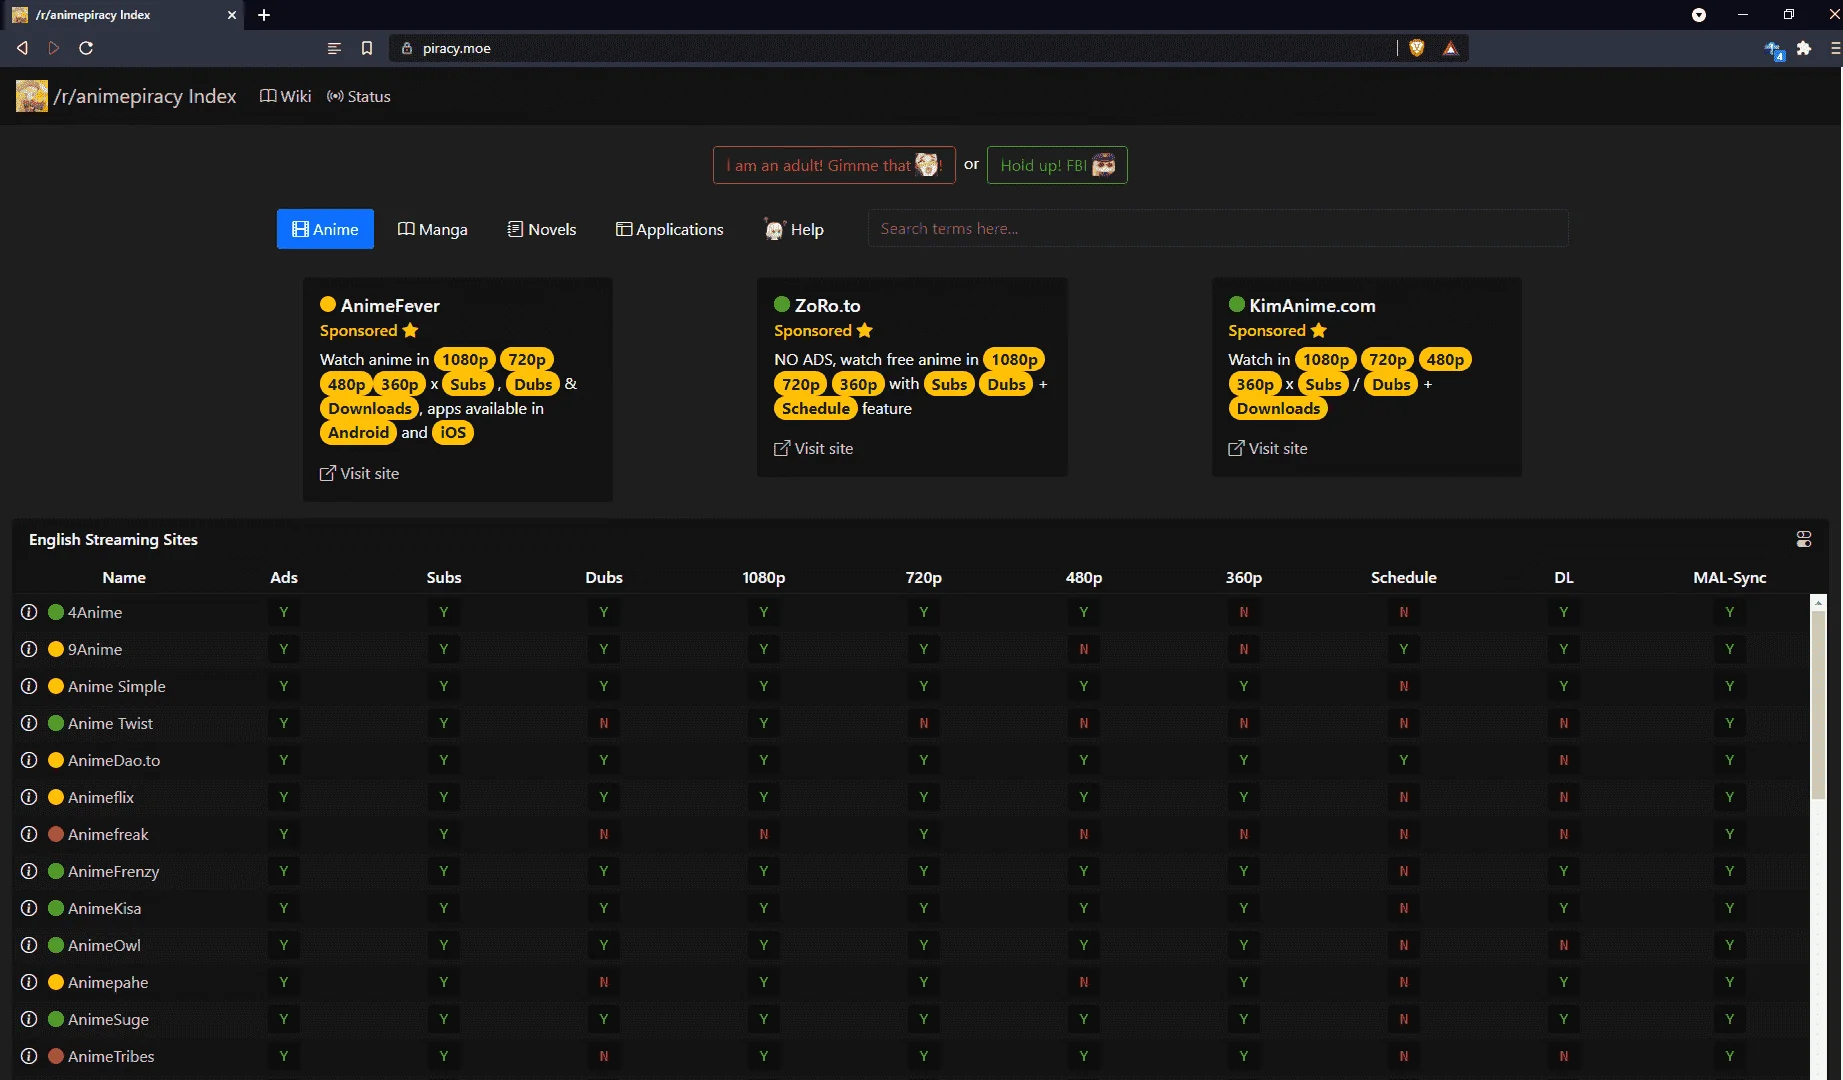Click the info icon beside AnimeTribes

pos(29,1056)
